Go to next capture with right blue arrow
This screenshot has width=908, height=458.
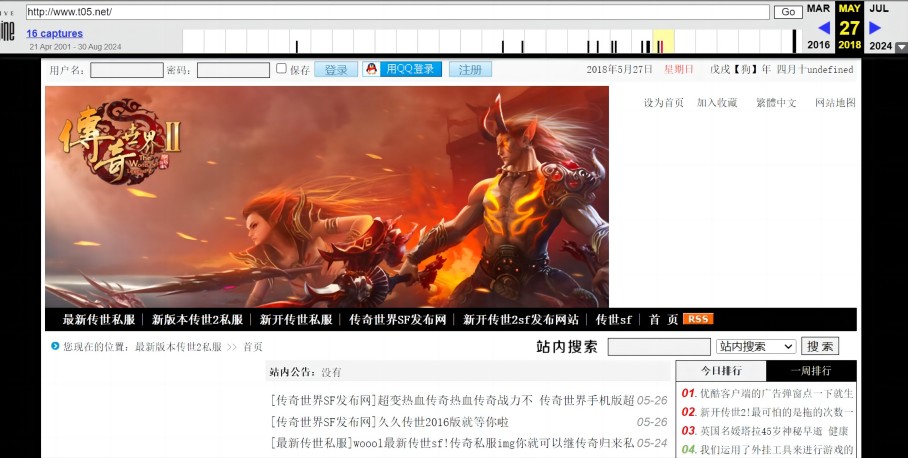pos(875,28)
